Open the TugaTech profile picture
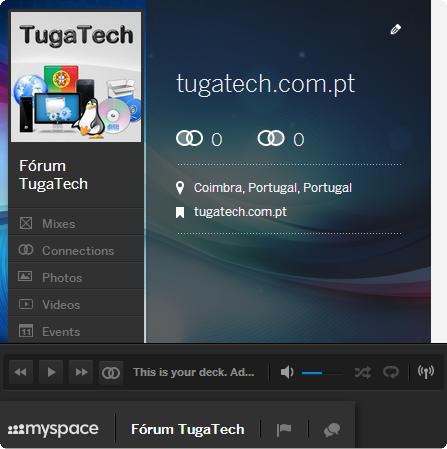 [76, 77]
